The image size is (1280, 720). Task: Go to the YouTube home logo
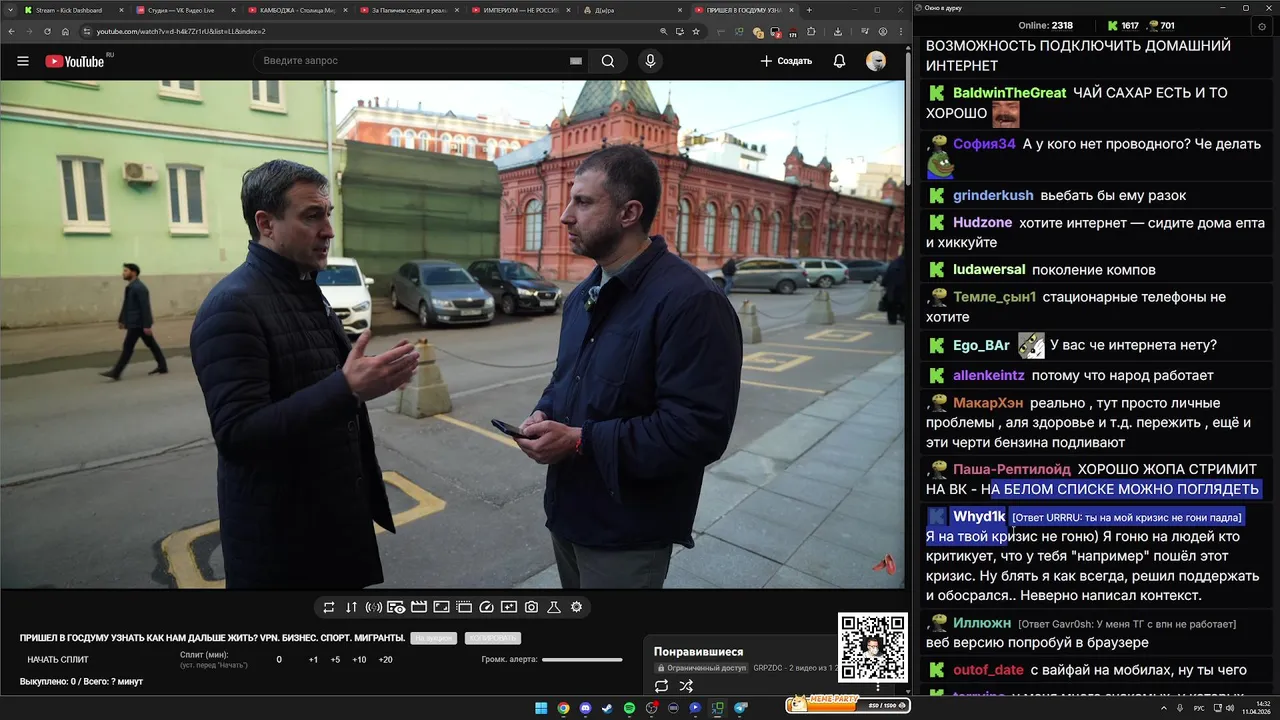pyautogui.click(x=75, y=61)
